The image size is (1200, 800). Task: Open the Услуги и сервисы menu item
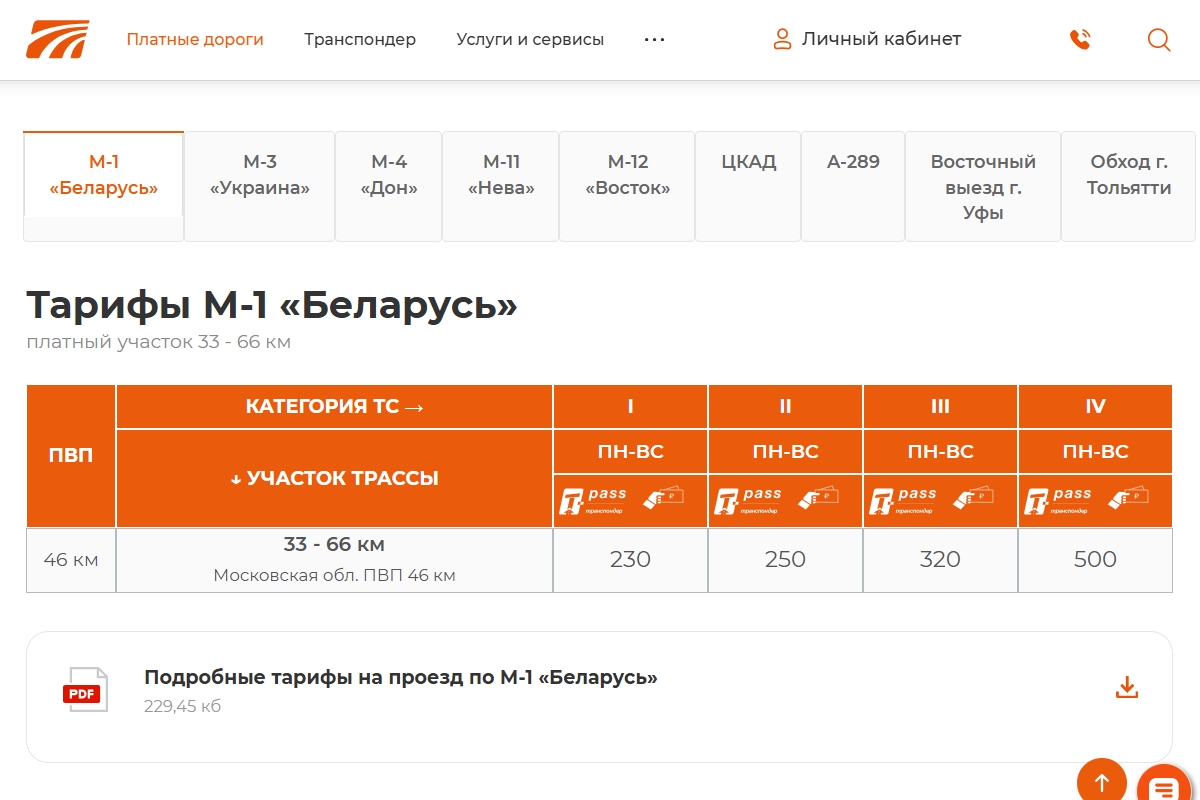(x=530, y=39)
